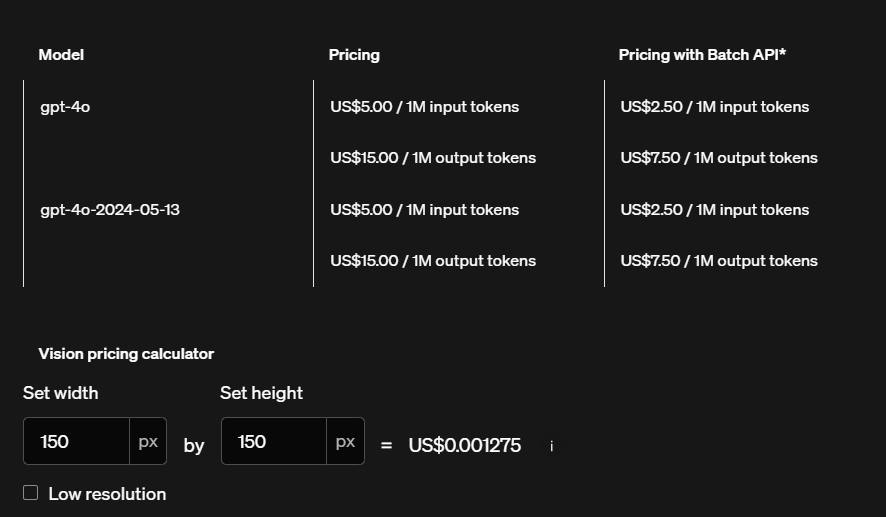Click the px unit in width box

(x=148, y=441)
